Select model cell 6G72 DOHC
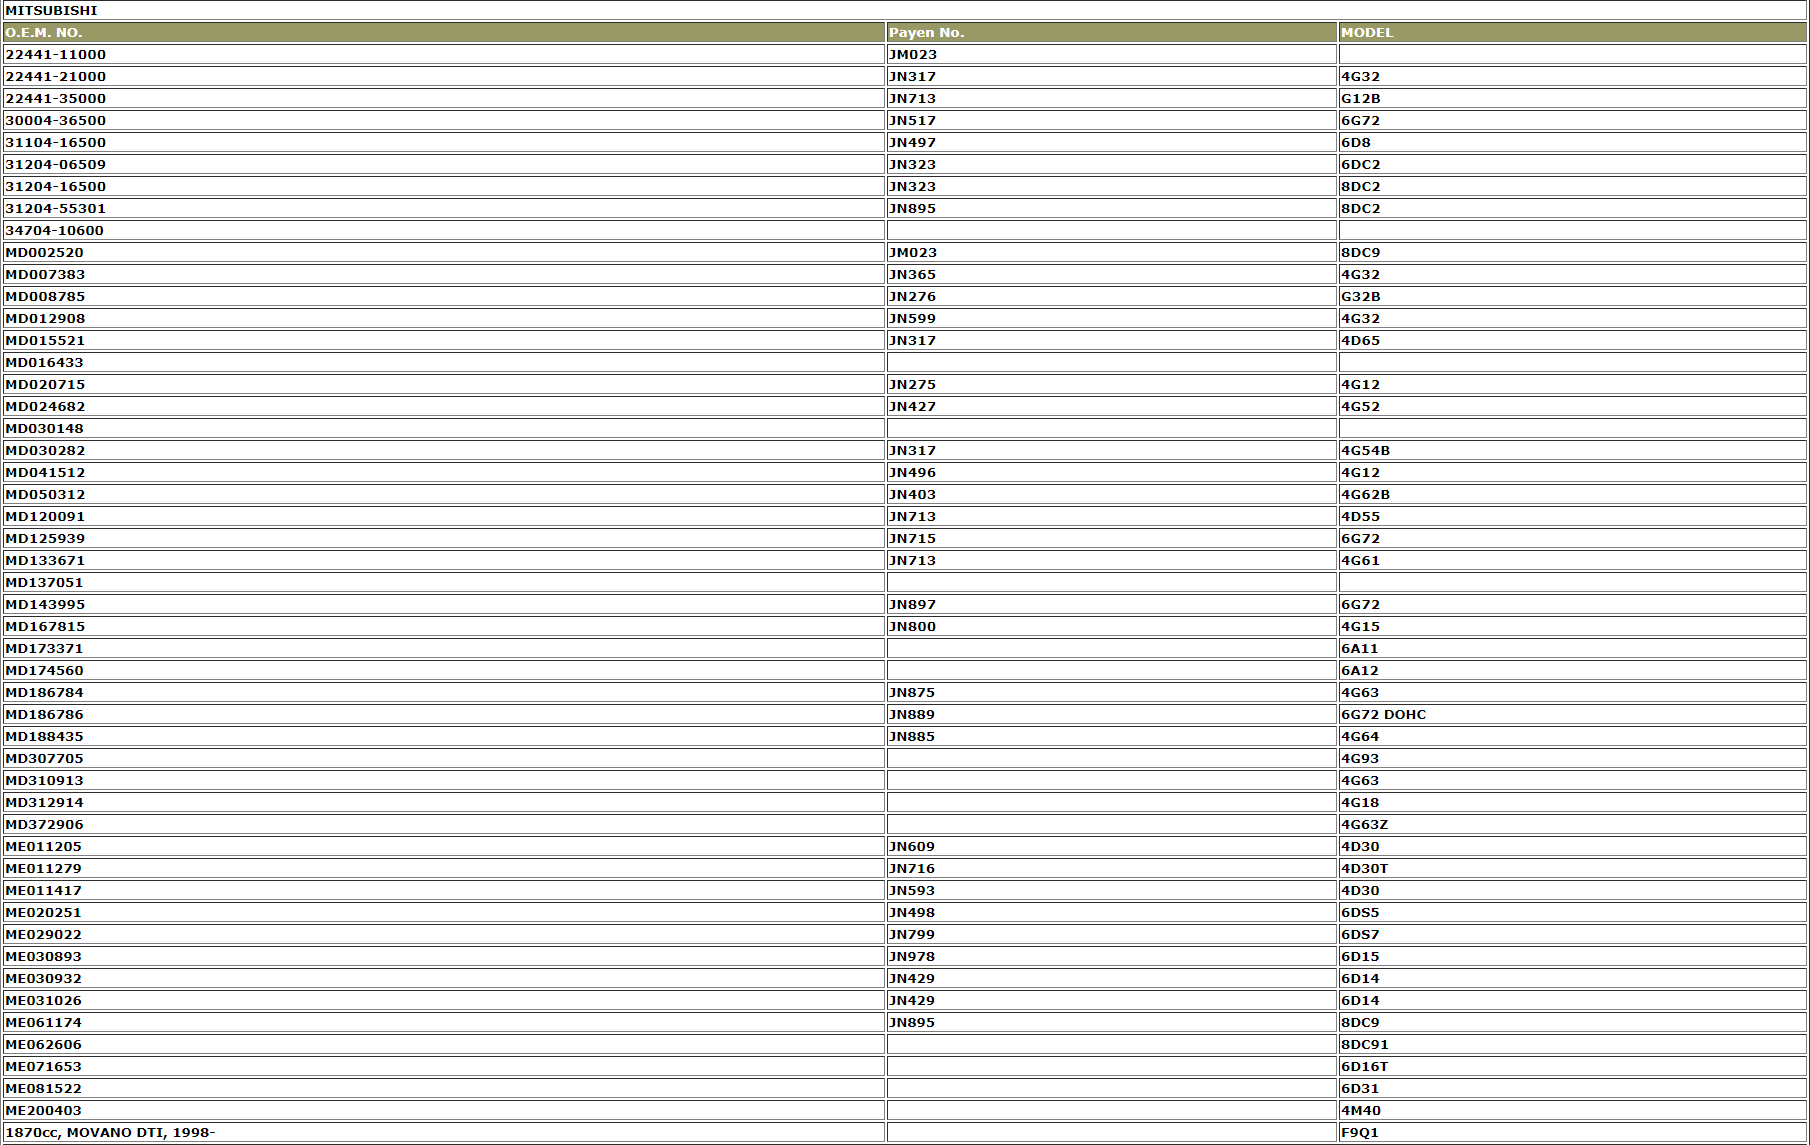 click(1573, 714)
